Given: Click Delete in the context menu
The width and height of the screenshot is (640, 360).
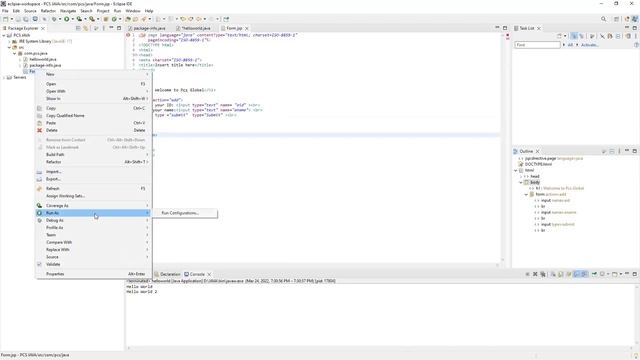Looking at the screenshot, I should coord(93,130).
